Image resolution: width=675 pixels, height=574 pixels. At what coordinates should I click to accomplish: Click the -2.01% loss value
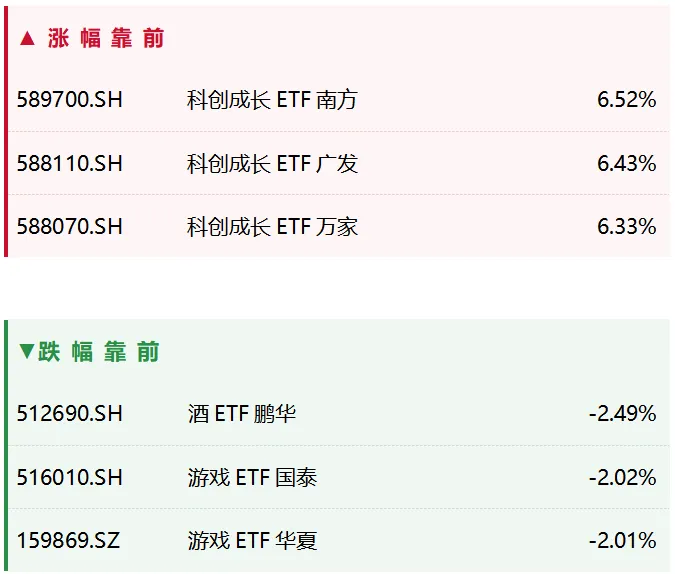point(622,540)
